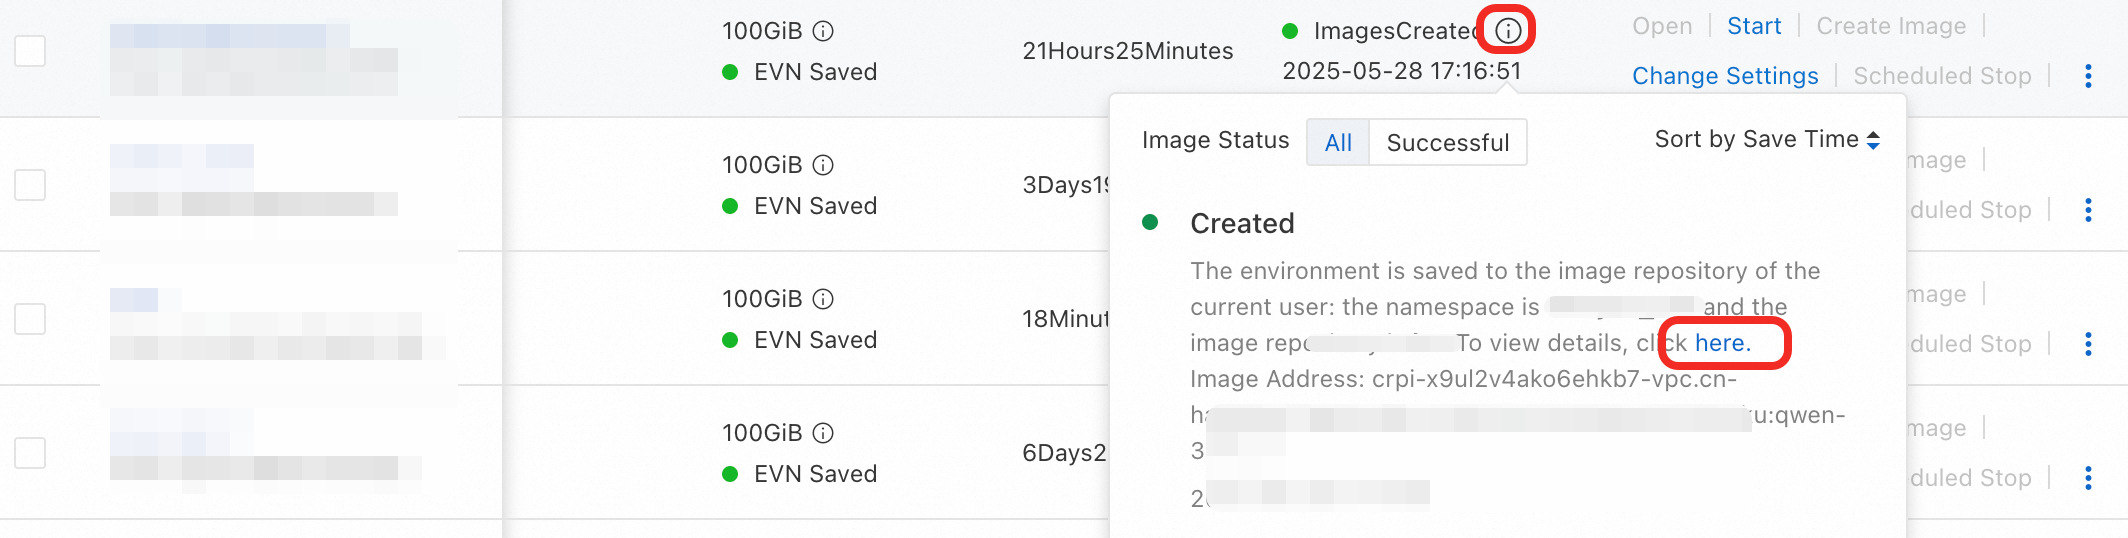The width and height of the screenshot is (2128, 538).
Task: Select the first row checkbox
Action: coord(30,51)
